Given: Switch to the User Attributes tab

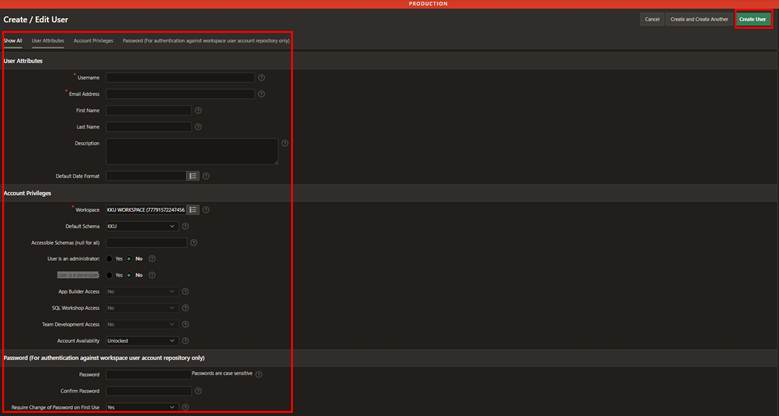Looking at the screenshot, I should click(x=48, y=41).
